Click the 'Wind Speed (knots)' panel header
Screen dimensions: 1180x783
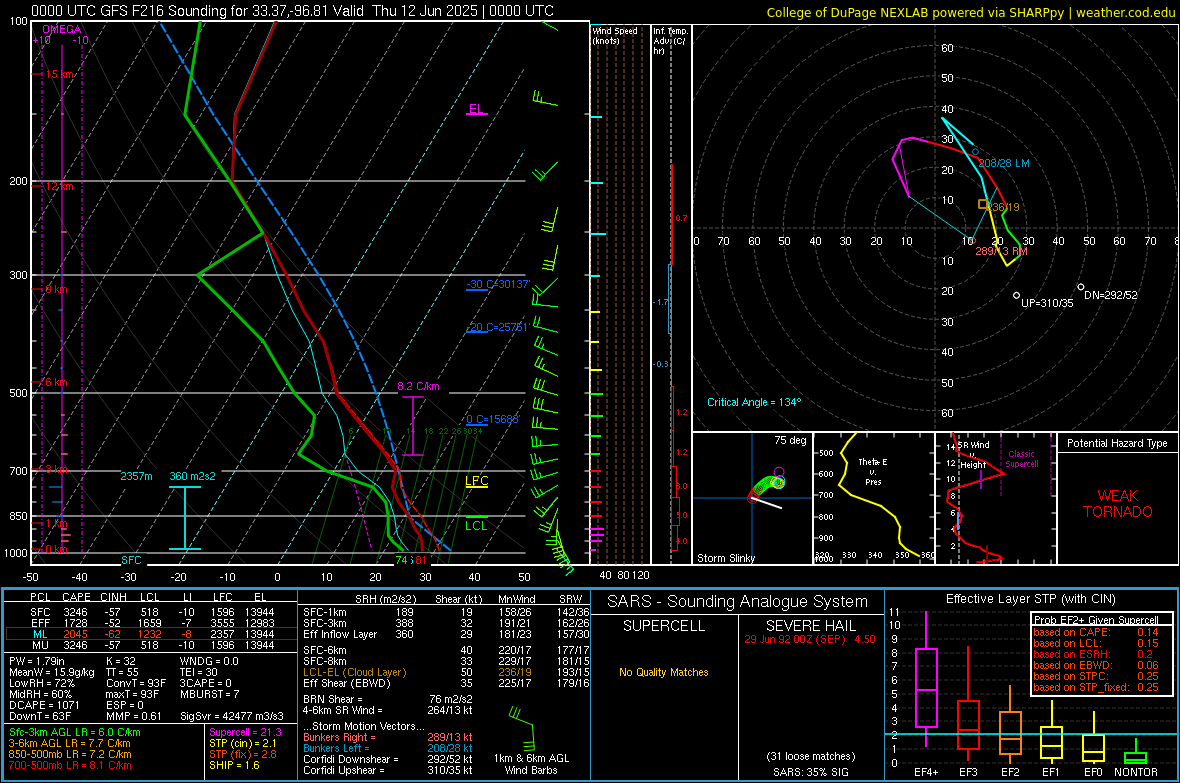pyautogui.click(x=614, y=35)
